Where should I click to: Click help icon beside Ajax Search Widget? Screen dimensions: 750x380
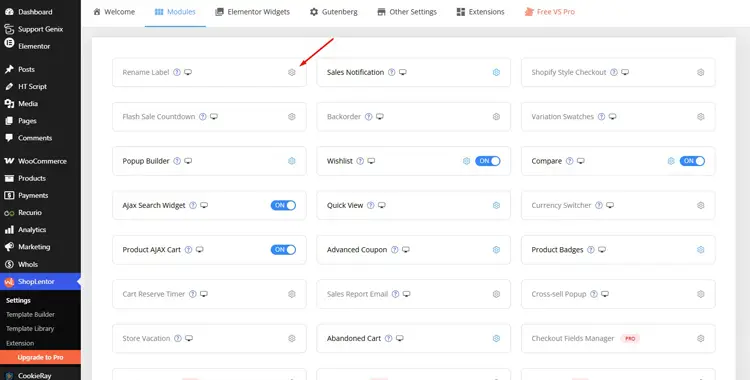193,205
